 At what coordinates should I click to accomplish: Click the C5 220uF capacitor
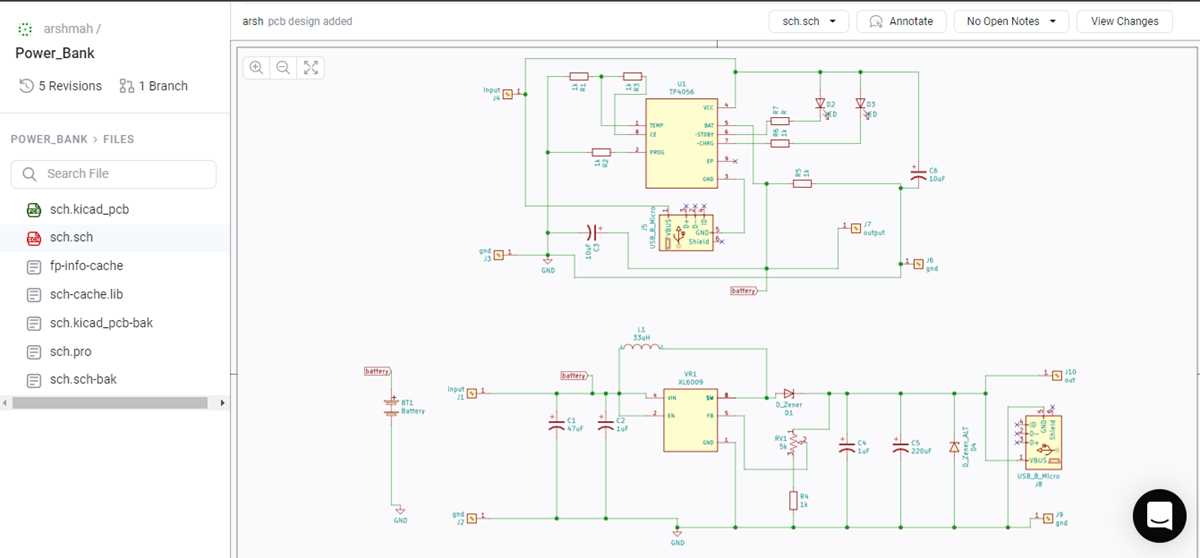click(x=899, y=447)
